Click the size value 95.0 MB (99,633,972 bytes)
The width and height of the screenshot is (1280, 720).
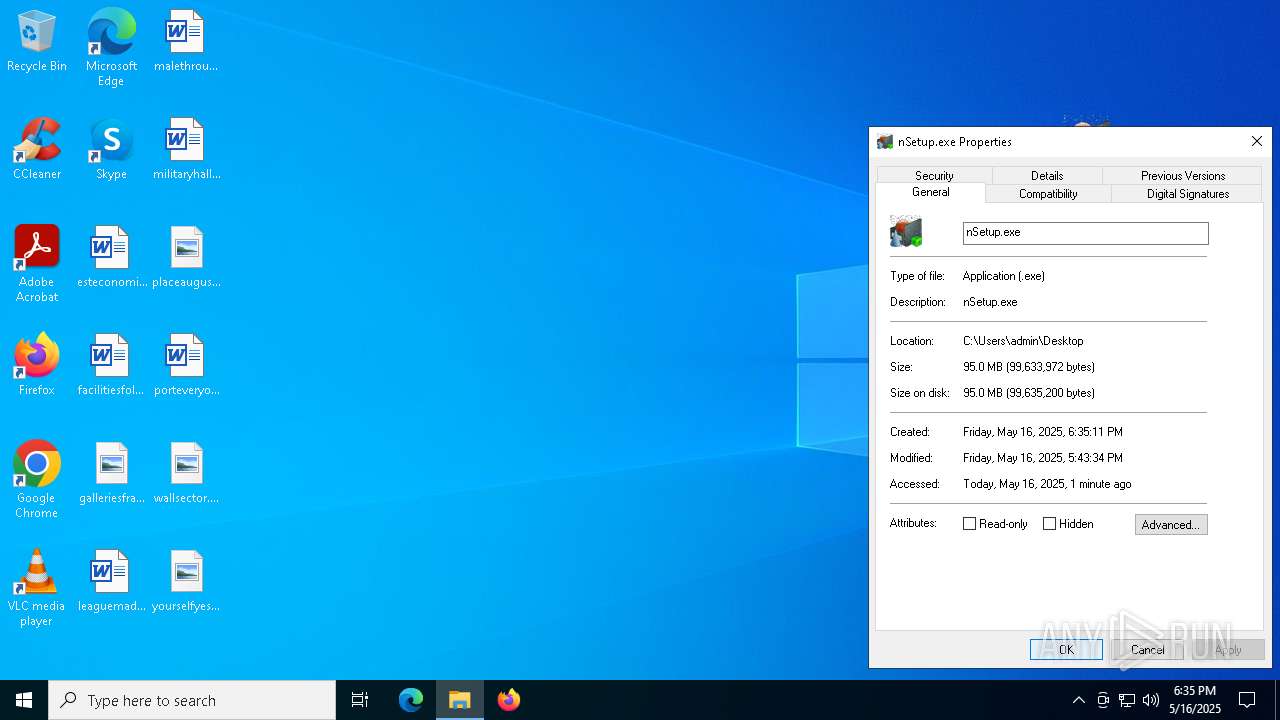pyautogui.click(x=1029, y=367)
